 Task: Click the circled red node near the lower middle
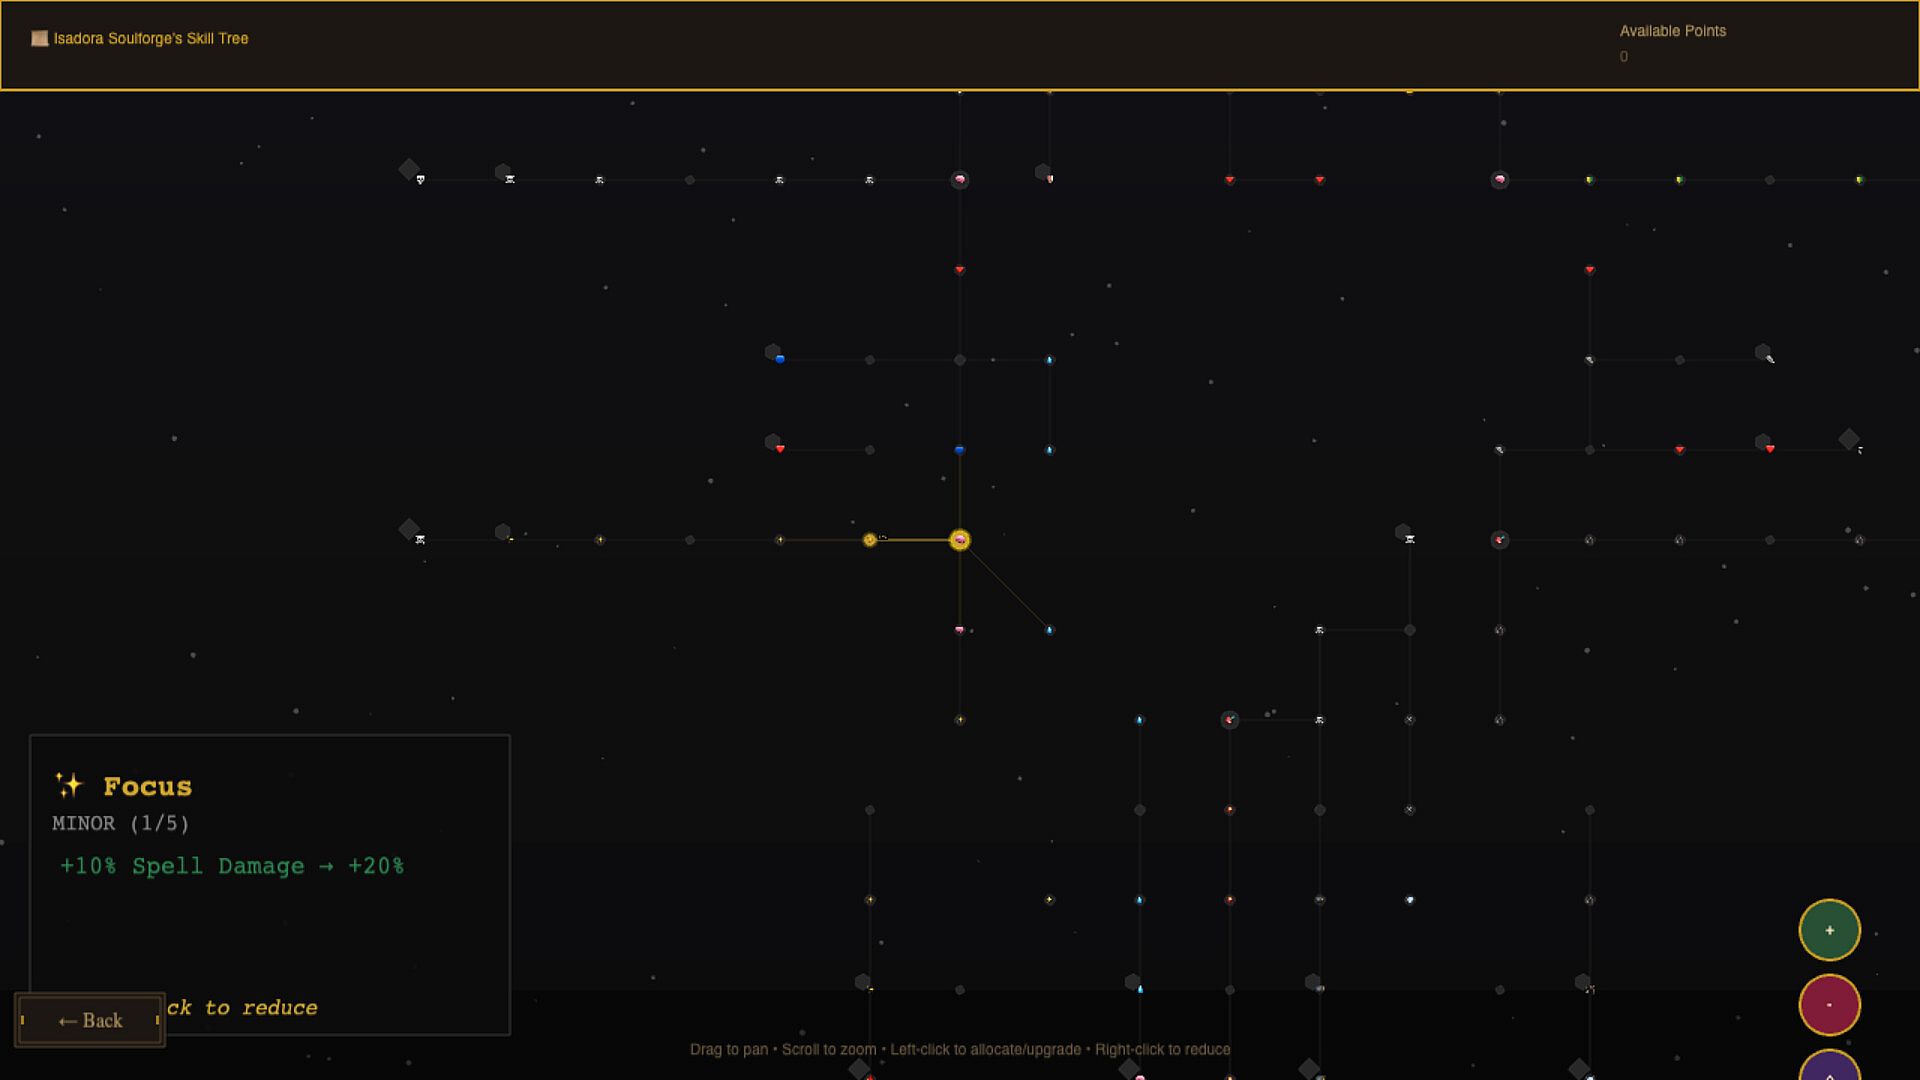click(x=1230, y=720)
